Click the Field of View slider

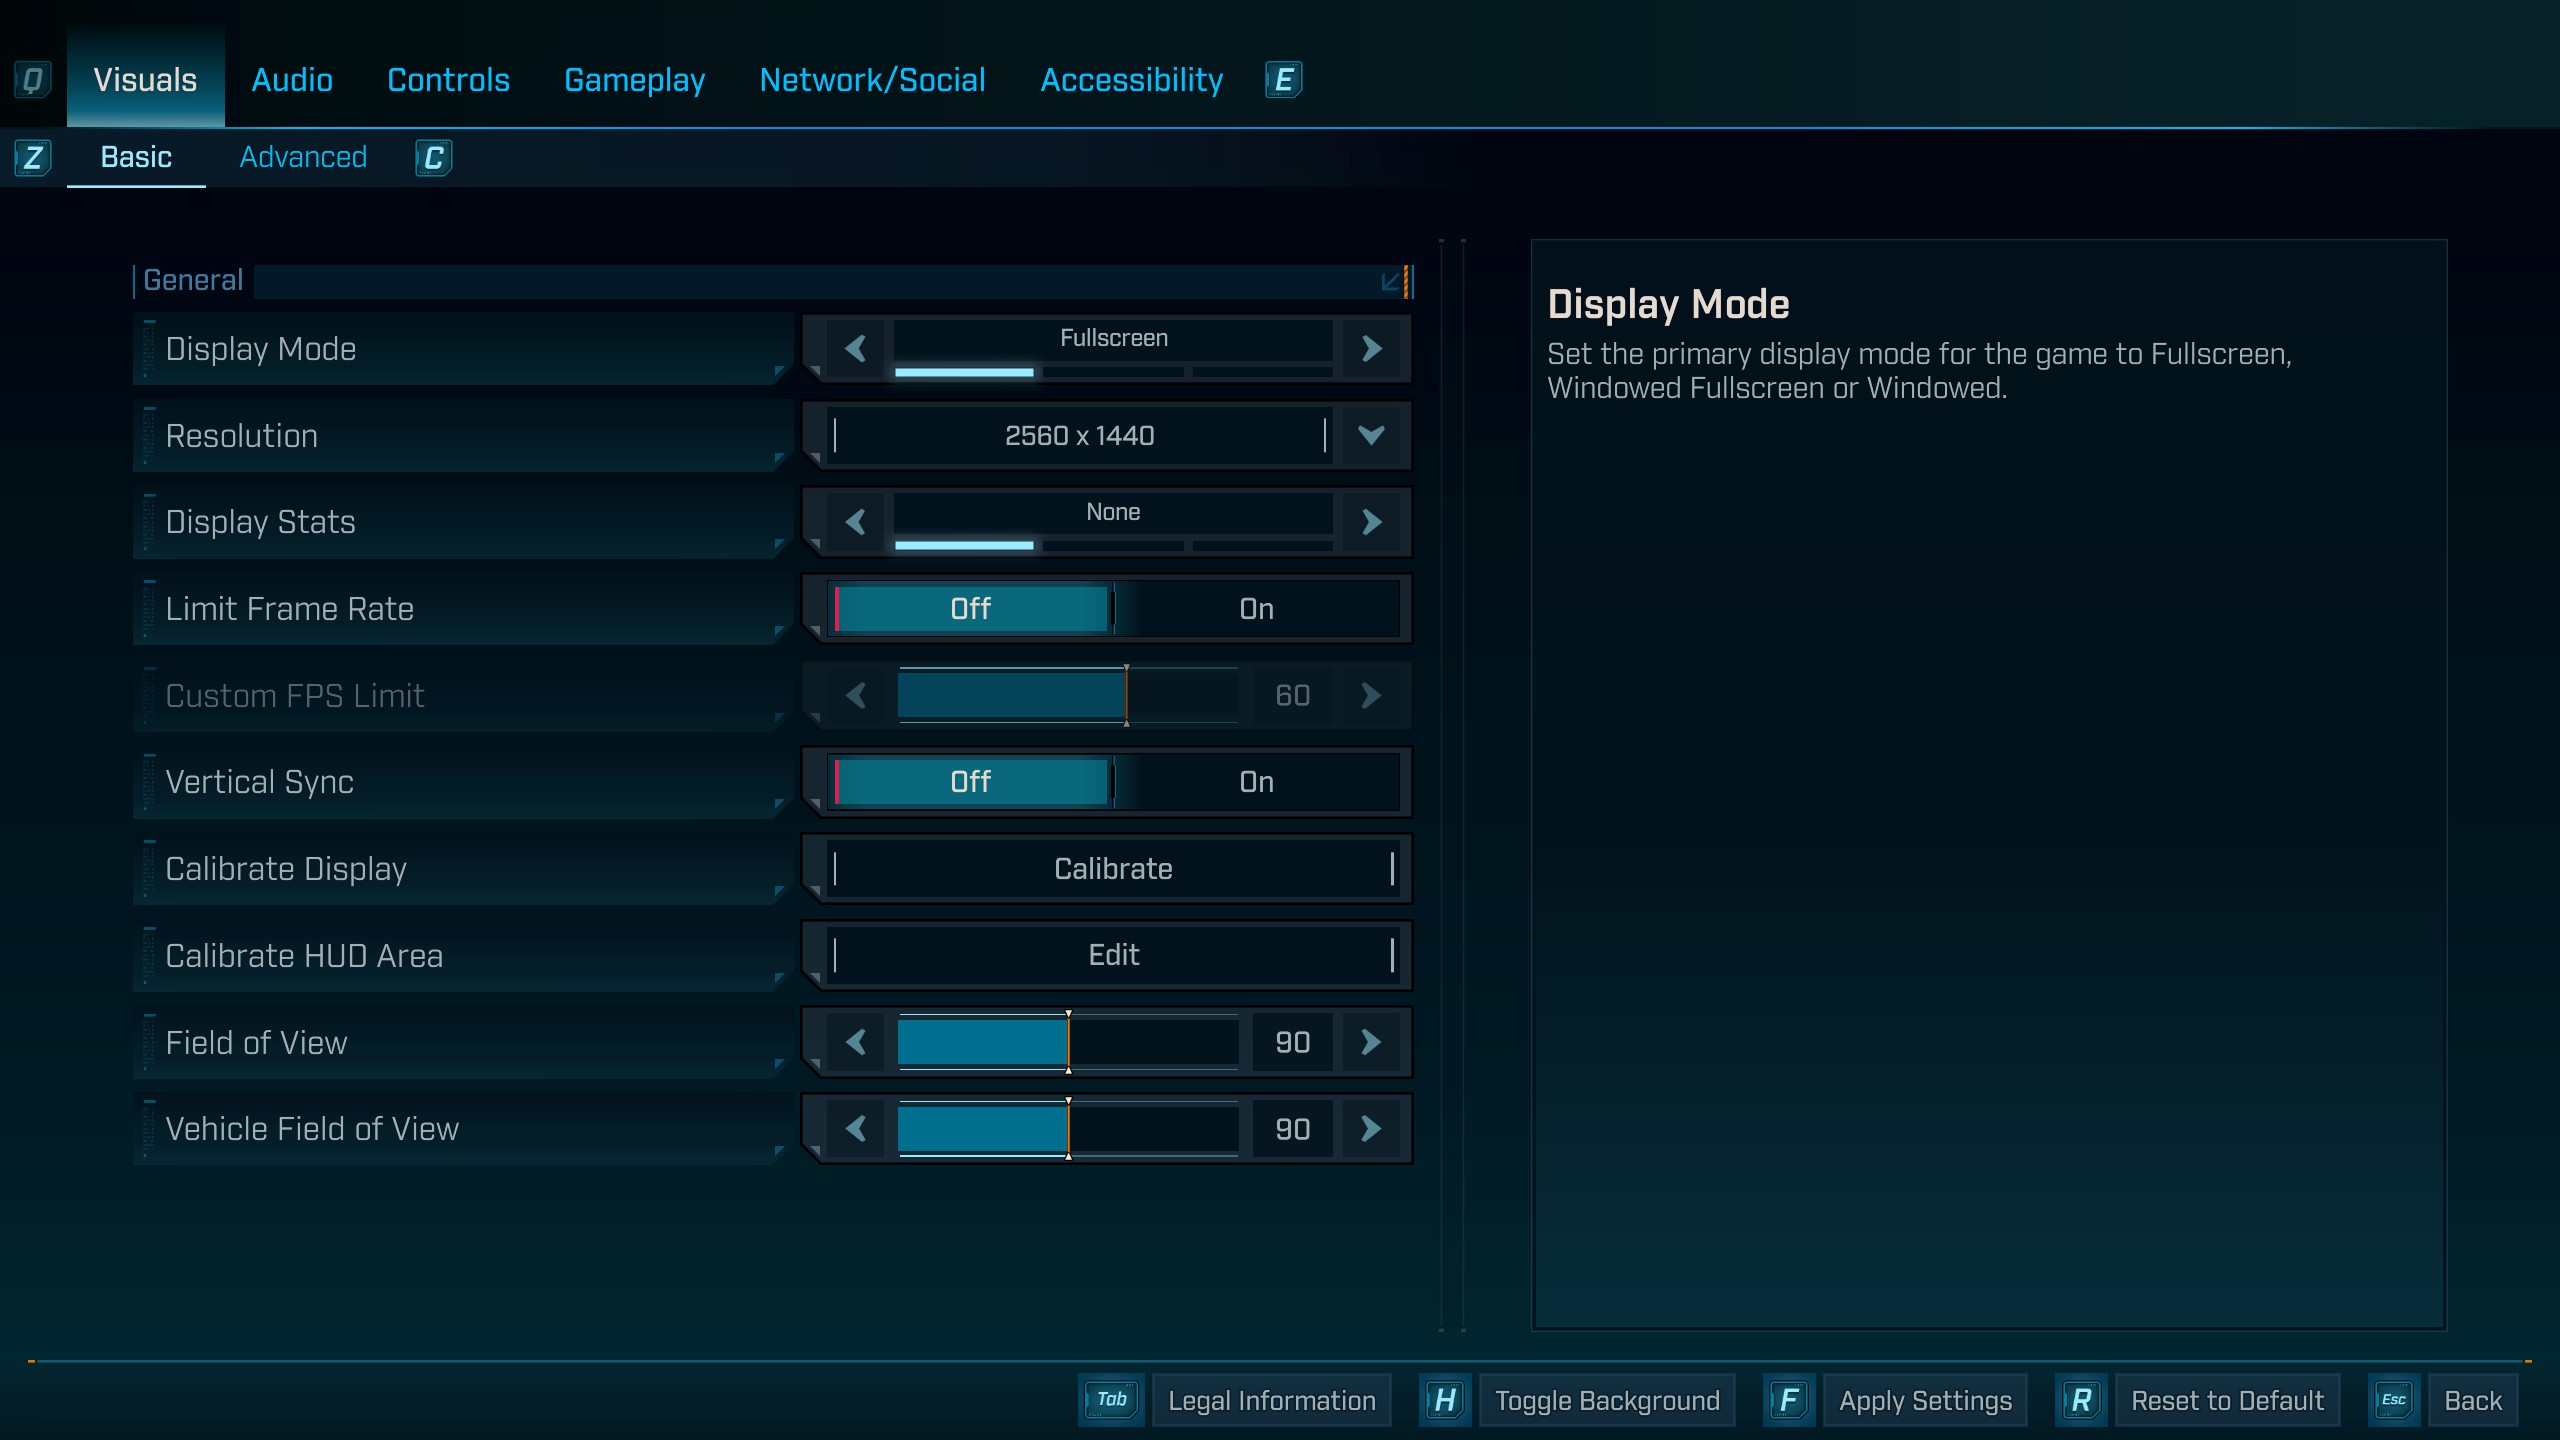1067,1042
